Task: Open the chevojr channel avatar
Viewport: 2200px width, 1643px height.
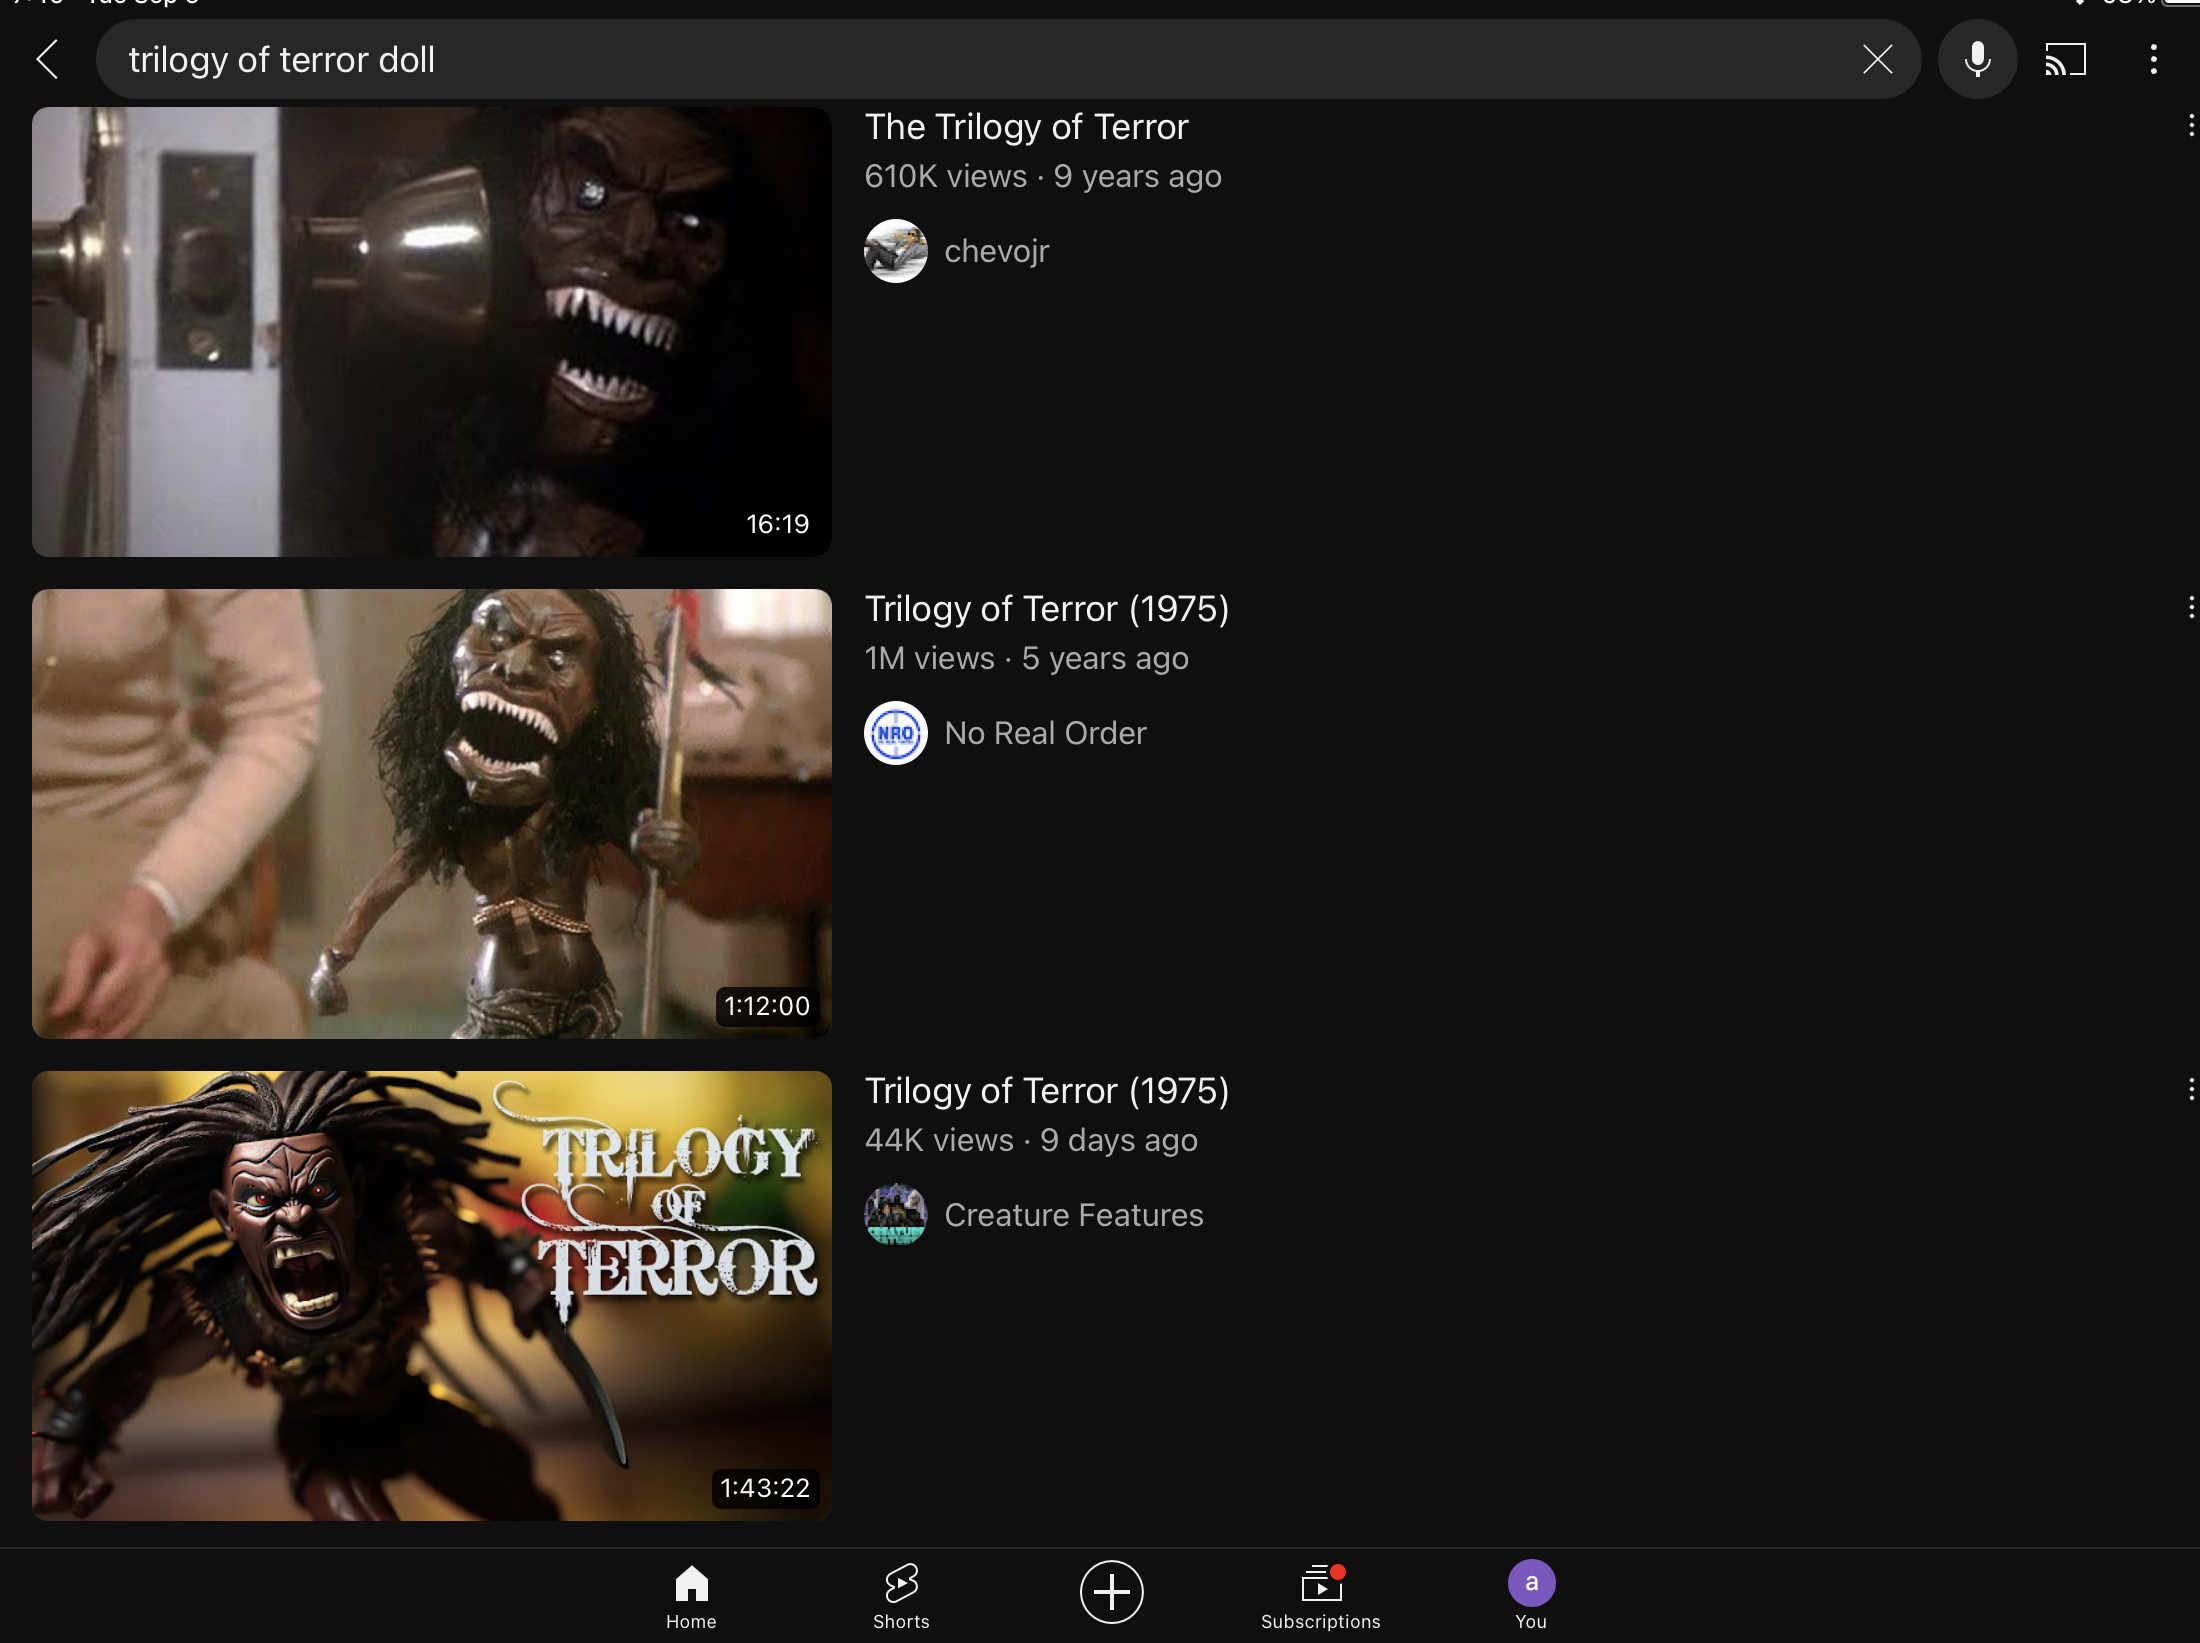Action: tap(896, 251)
